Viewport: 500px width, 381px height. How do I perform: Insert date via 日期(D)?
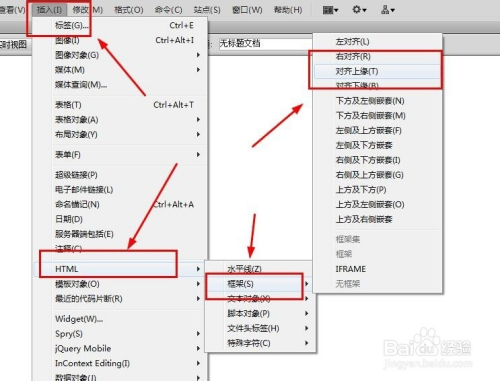(x=120, y=219)
